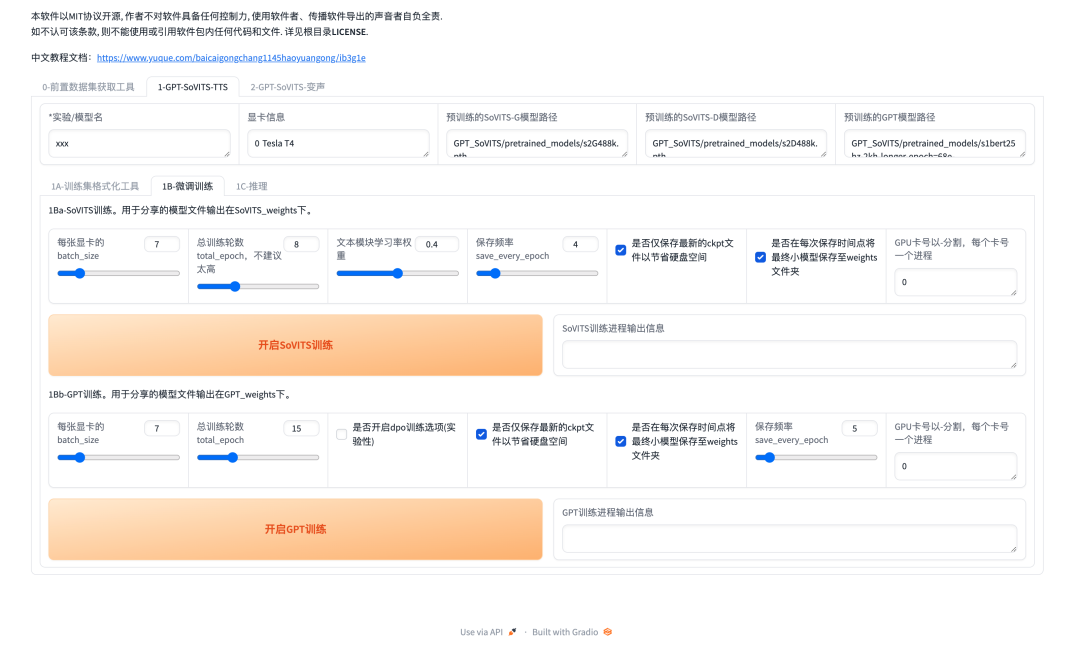The image size is (1080, 647).
Task: Click SoVITS GPU卡号 input field
Action: tap(955, 282)
